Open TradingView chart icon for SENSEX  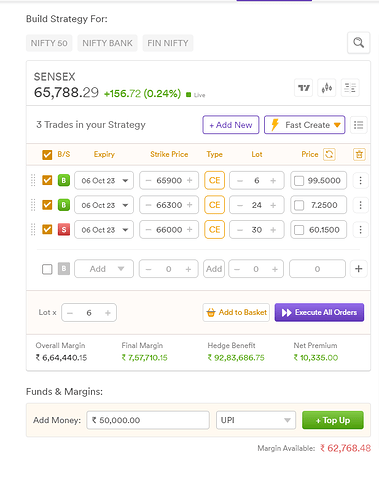[303, 88]
